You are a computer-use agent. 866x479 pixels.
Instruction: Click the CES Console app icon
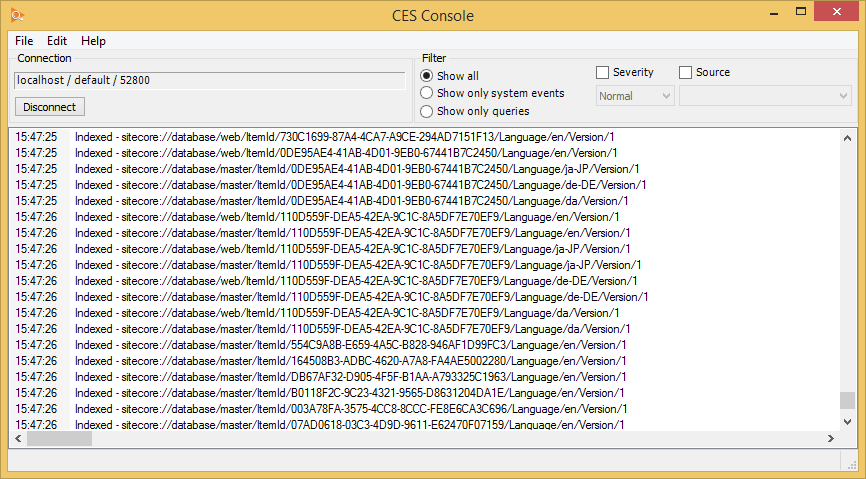pos(17,15)
